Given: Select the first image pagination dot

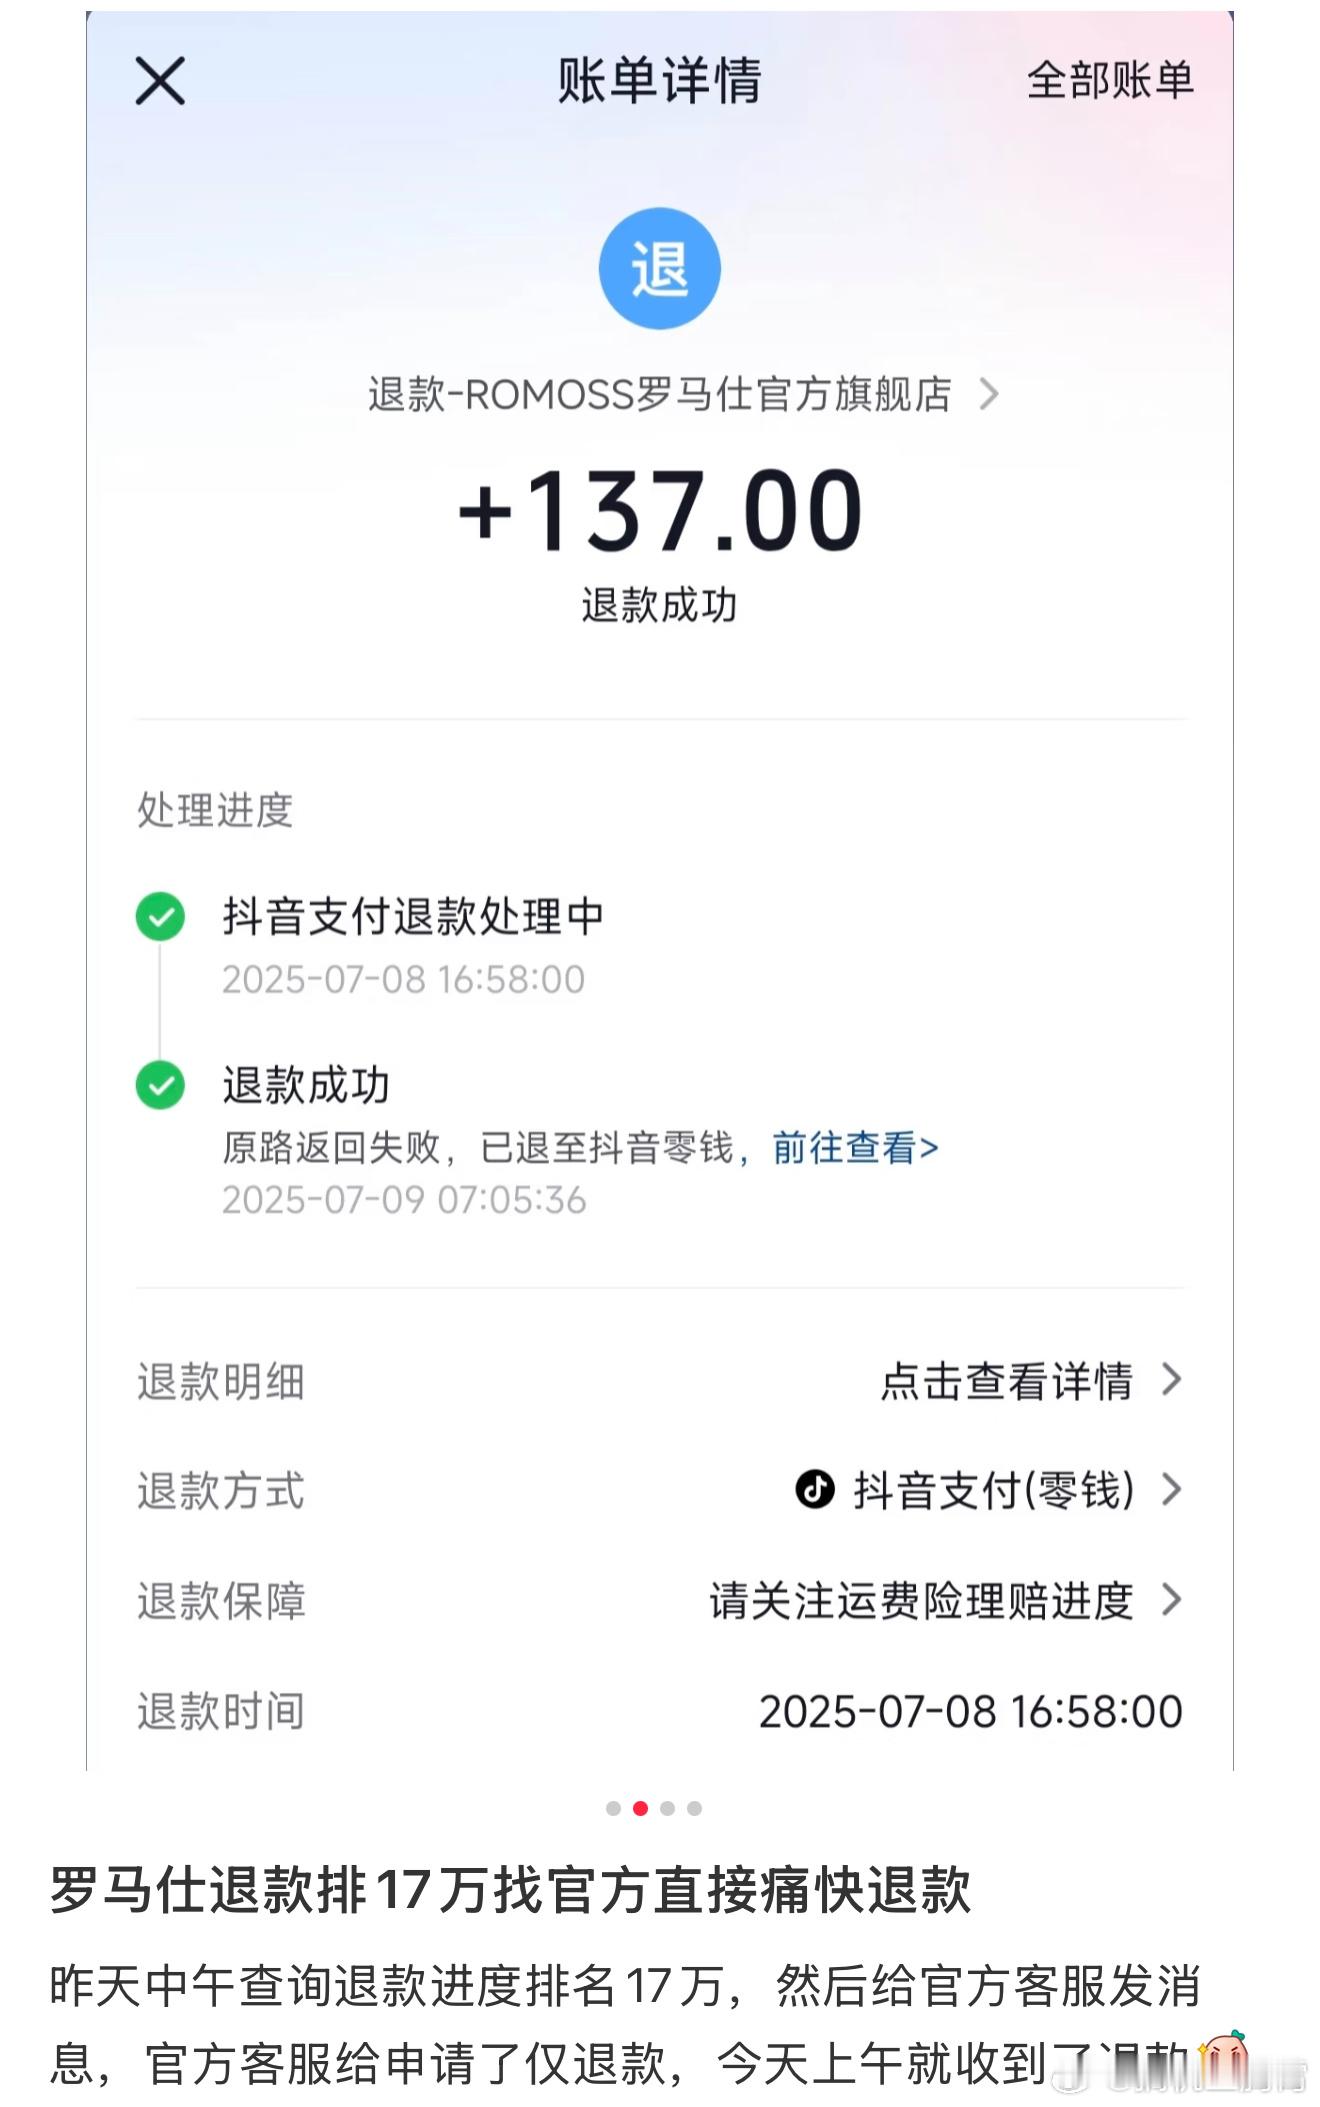Looking at the screenshot, I should (x=613, y=1808).
